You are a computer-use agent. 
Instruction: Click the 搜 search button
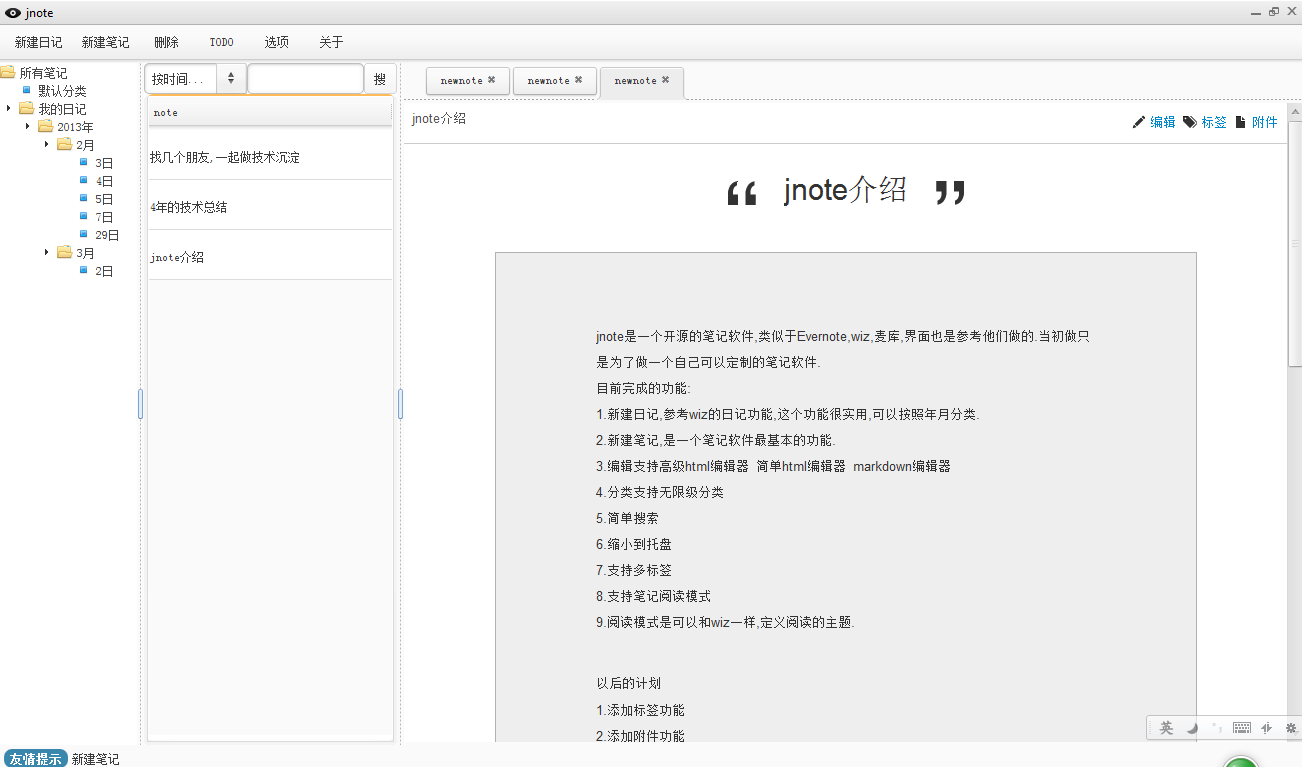pos(380,79)
